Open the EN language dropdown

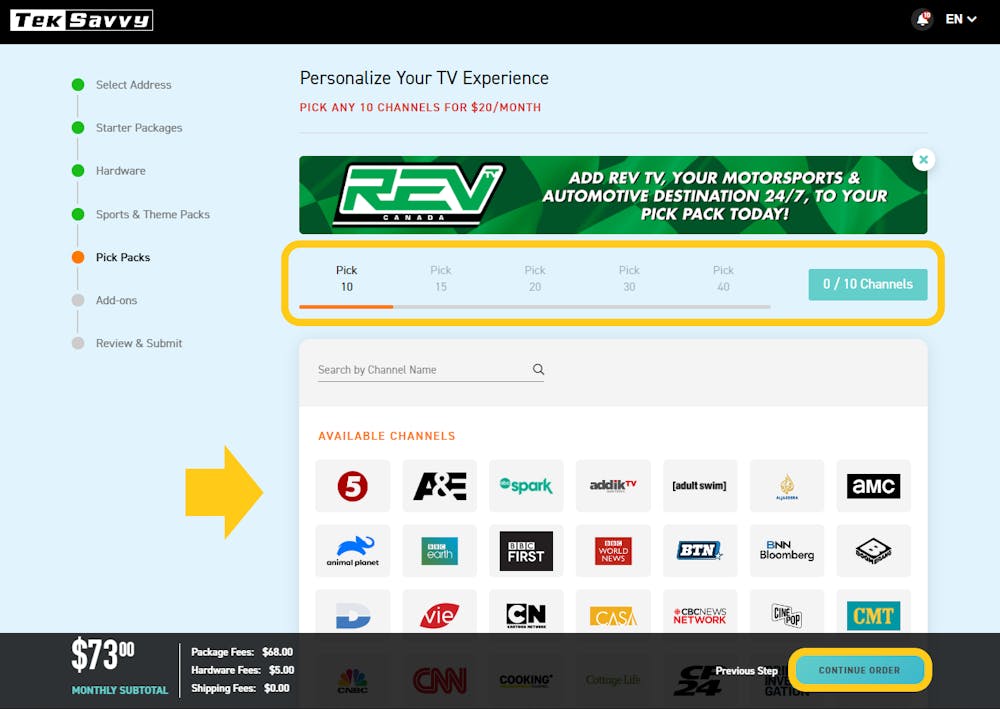pyautogui.click(x=960, y=19)
